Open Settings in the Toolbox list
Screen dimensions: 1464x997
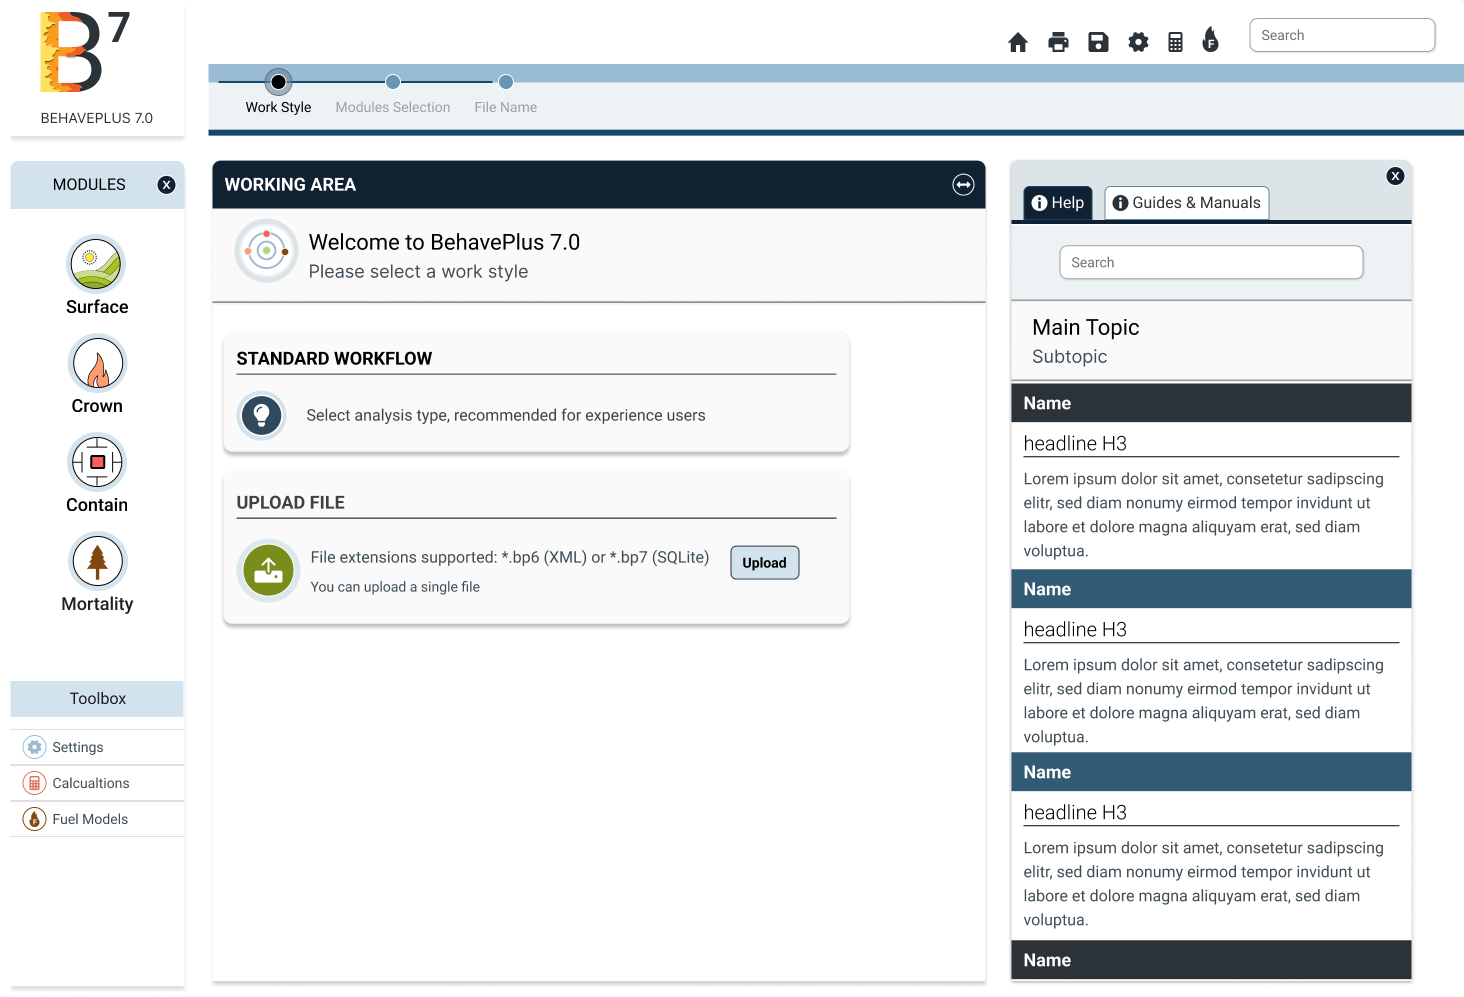point(97,747)
